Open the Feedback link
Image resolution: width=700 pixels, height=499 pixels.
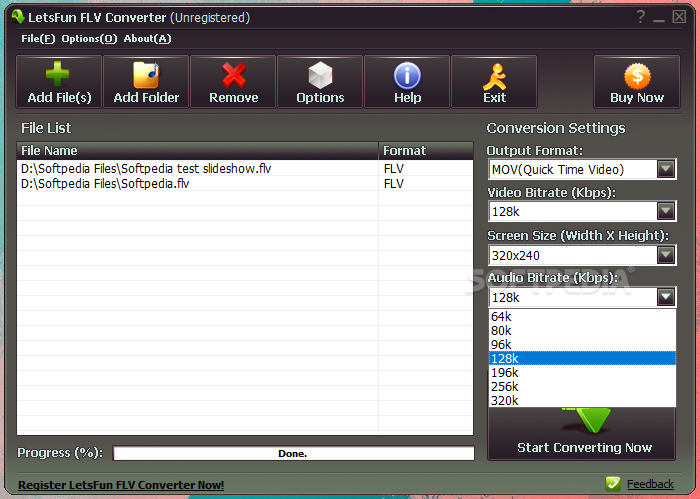[650, 484]
